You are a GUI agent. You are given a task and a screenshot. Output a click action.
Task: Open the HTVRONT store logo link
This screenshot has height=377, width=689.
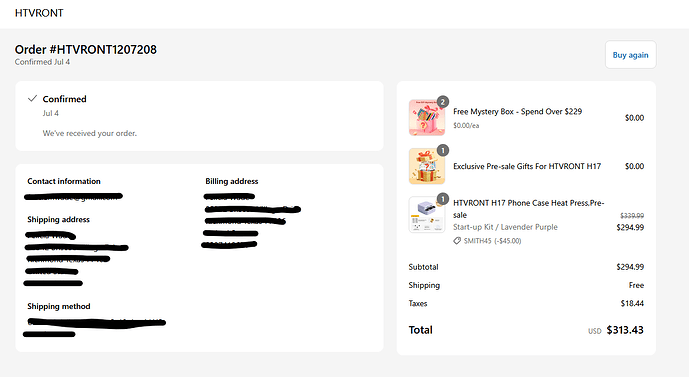[39, 13]
